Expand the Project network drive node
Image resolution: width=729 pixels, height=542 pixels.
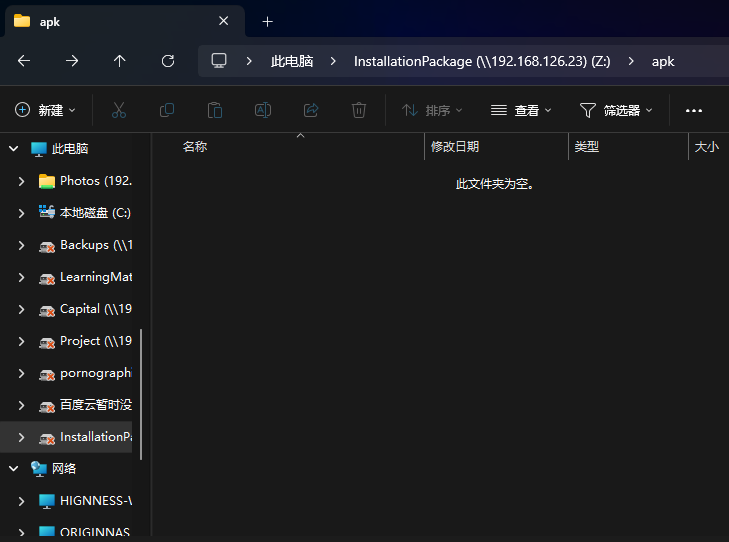tap(21, 341)
